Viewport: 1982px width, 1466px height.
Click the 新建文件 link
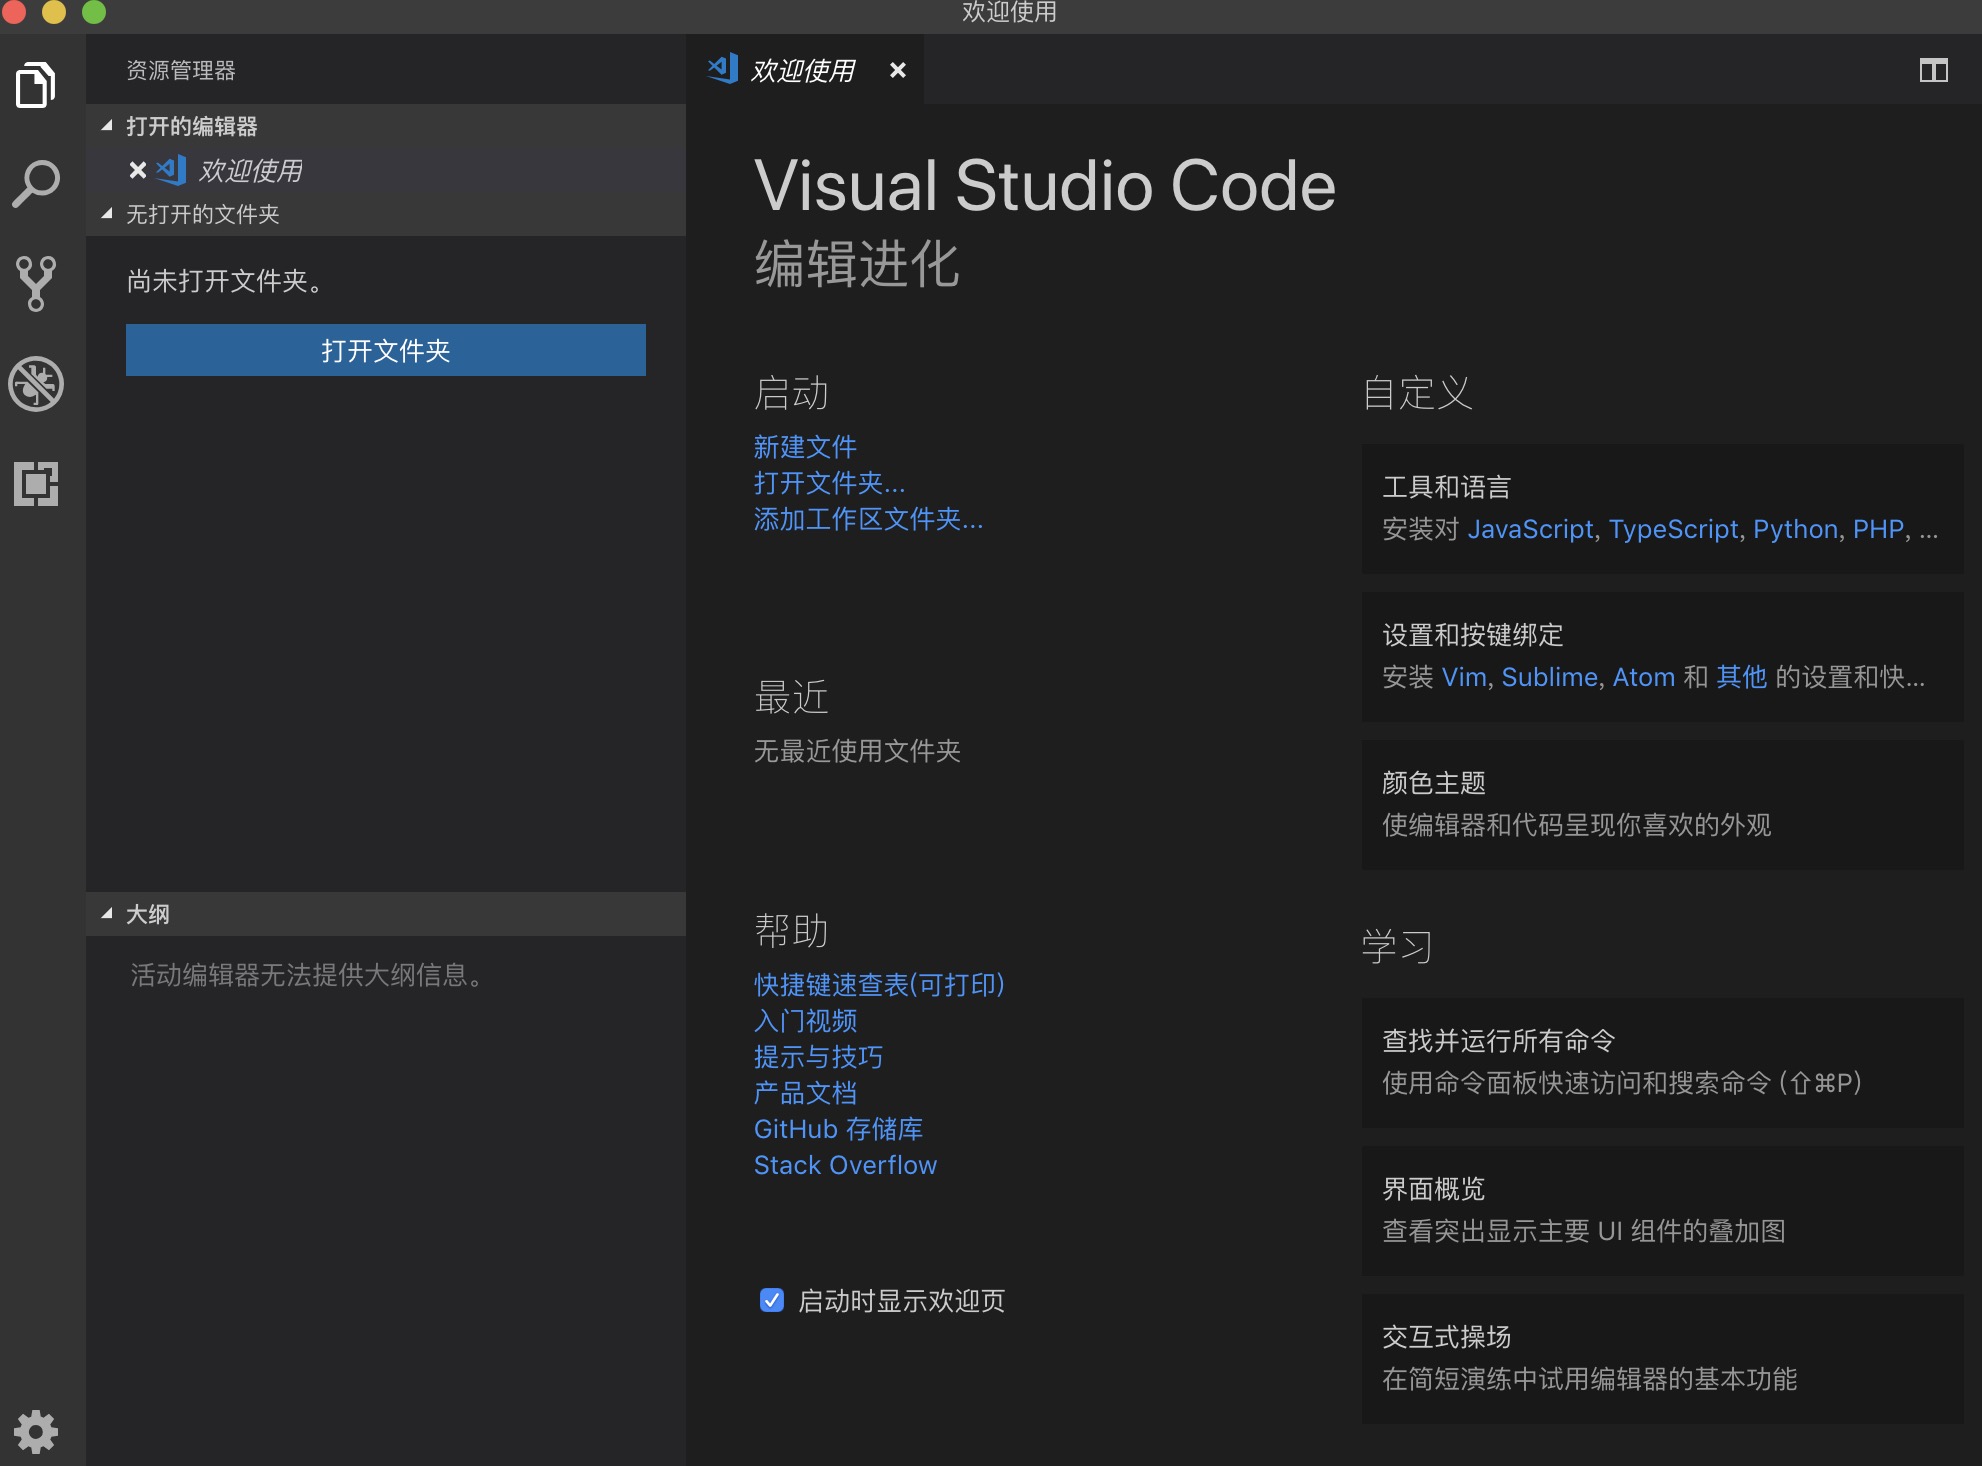[x=804, y=447]
